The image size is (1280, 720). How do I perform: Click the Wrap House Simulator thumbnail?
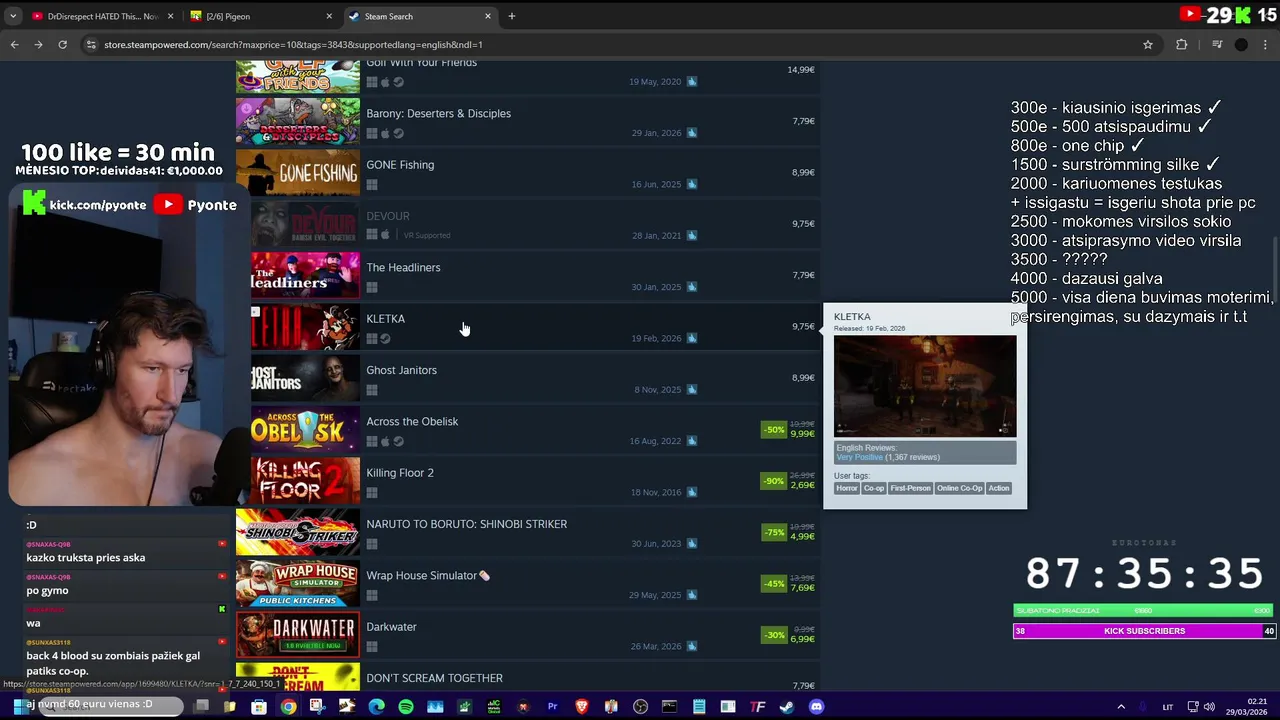[x=298, y=584]
